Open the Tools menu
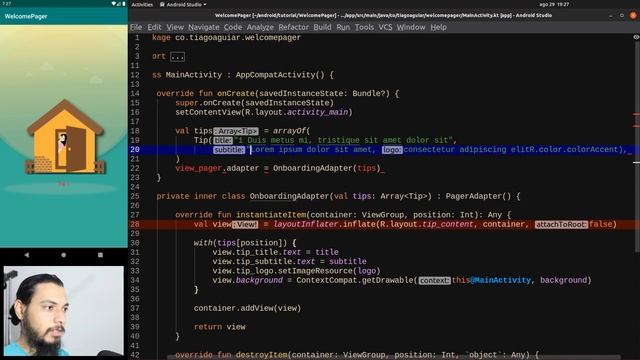This screenshot has height=360, width=640. pyautogui.click(x=364, y=27)
